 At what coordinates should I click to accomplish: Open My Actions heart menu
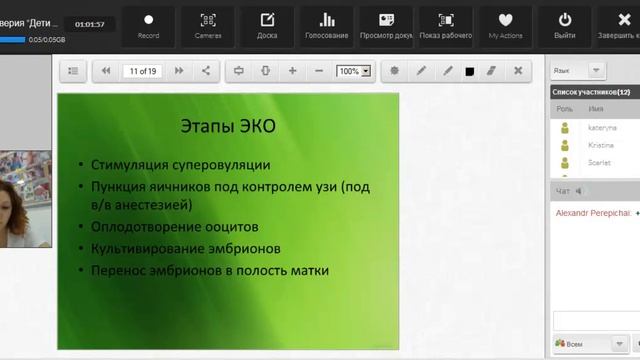point(505,27)
